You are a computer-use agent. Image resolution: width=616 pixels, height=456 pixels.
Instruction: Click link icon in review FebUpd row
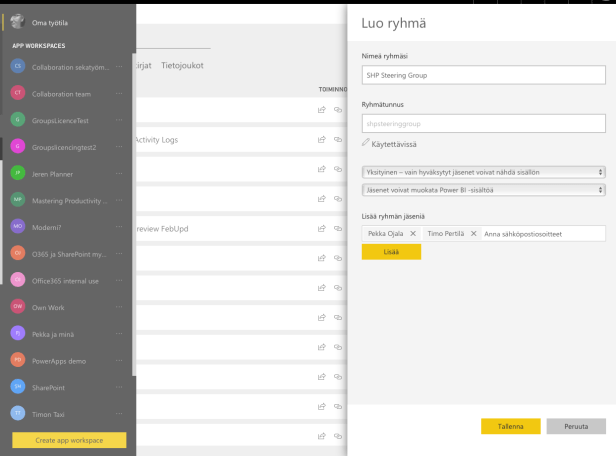point(338,228)
